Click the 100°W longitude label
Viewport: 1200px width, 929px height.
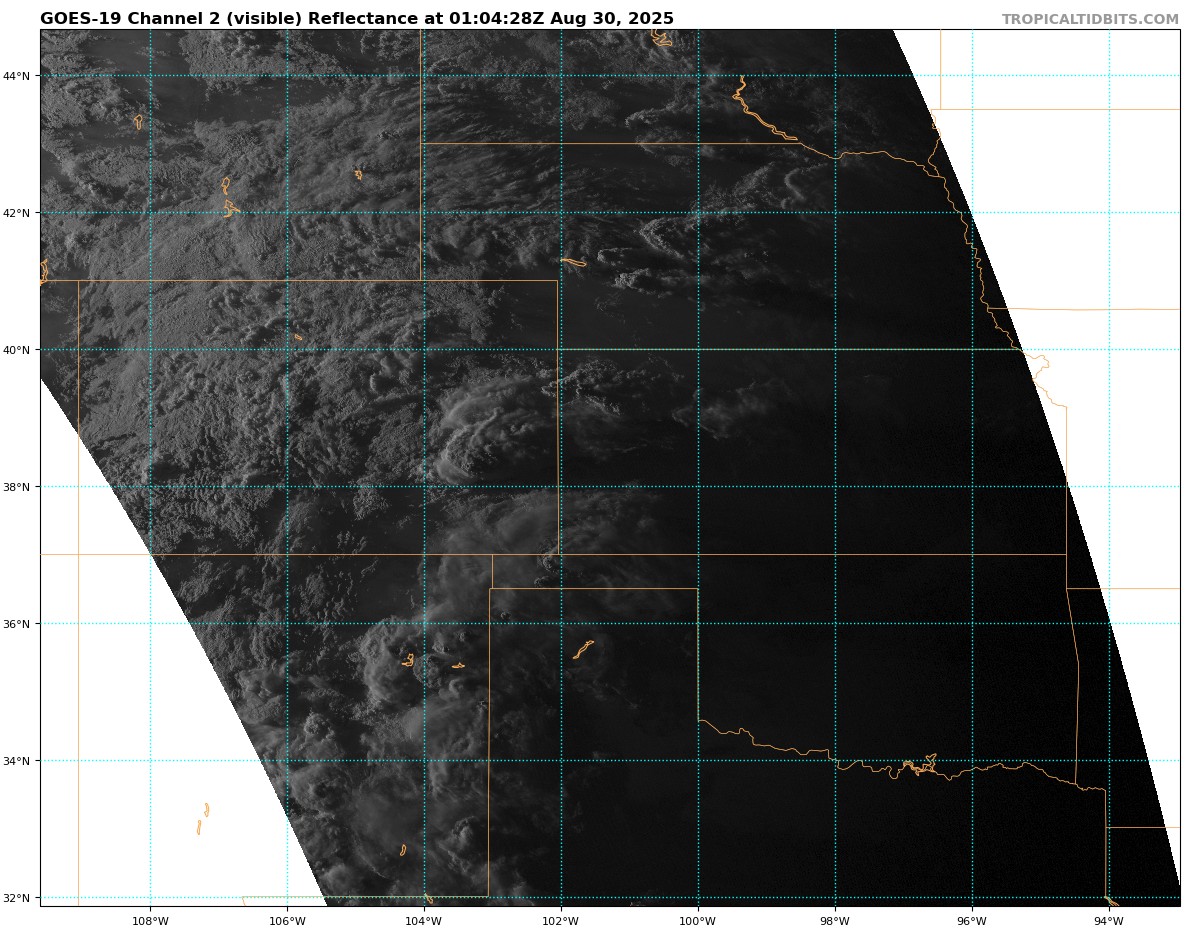(x=697, y=921)
